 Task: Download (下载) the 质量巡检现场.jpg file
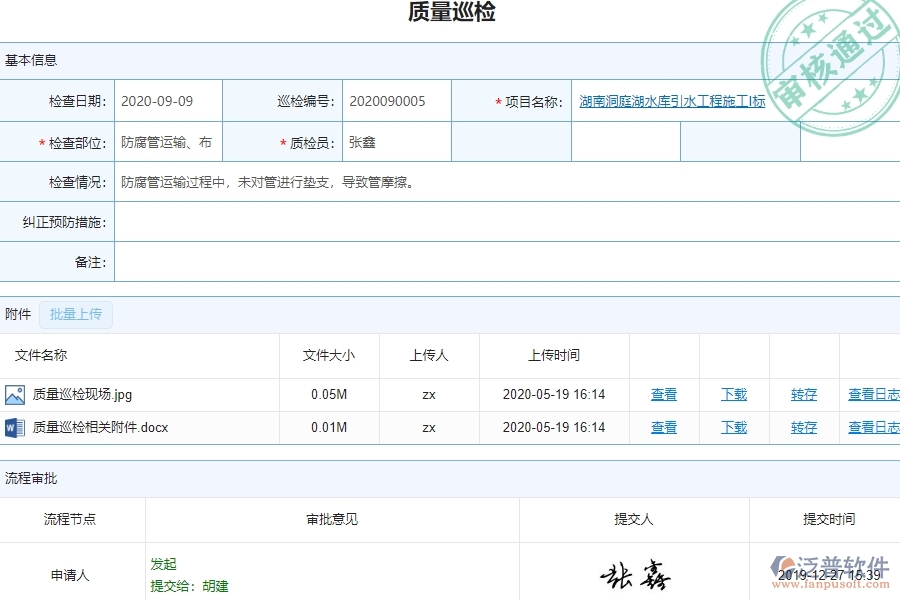click(x=733, y=394)
